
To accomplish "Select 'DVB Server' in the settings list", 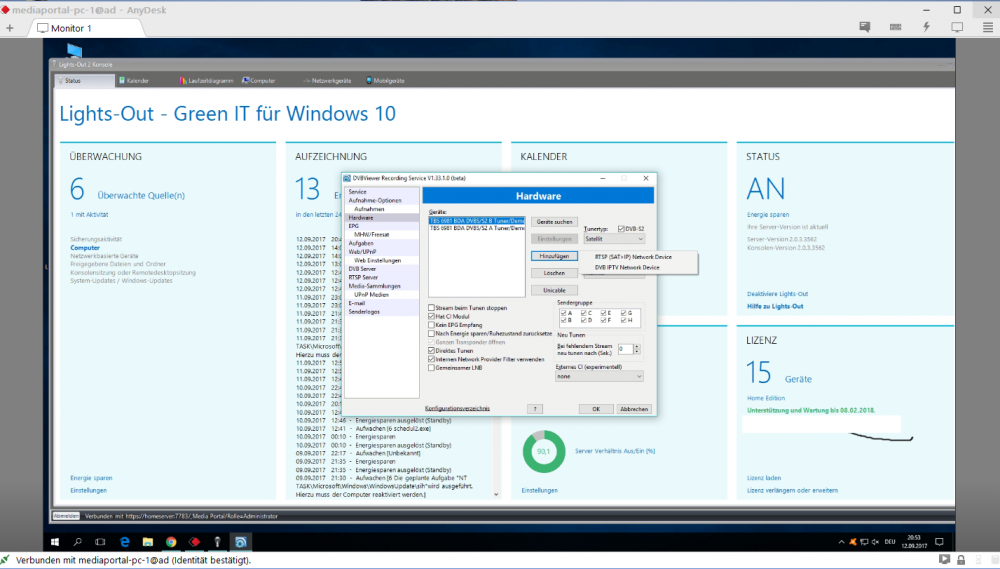I will [362, 269].
